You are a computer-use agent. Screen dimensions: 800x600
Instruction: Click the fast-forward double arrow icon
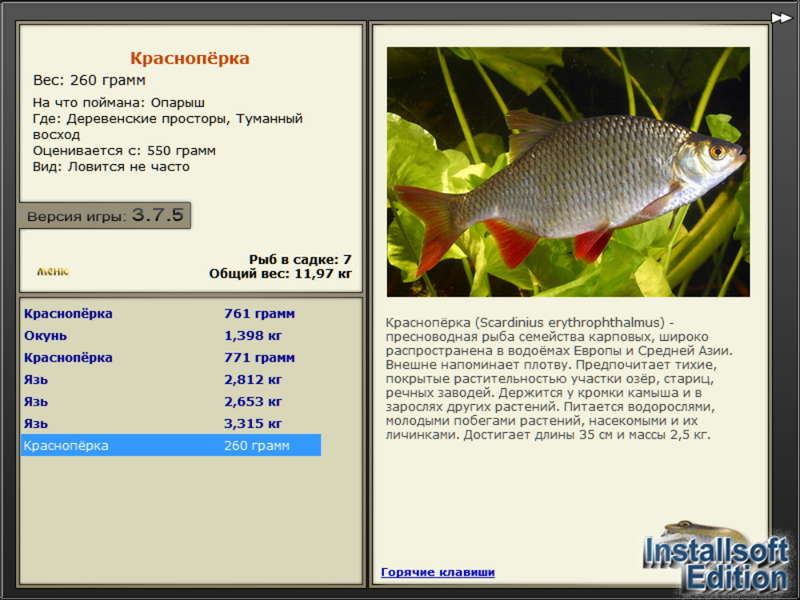(x=781, y=18)
